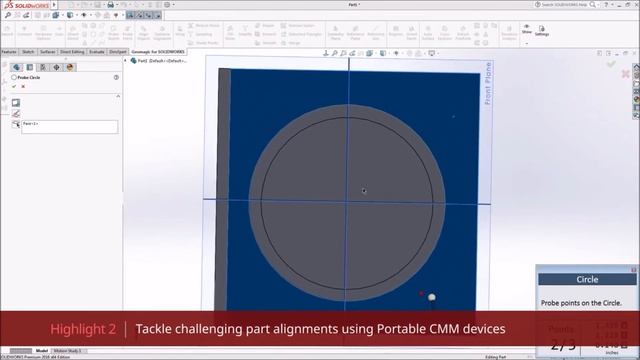Open the Print dropdown arrow
The width and height of the screenshot is (640, 360).
[x=117, y=5]
